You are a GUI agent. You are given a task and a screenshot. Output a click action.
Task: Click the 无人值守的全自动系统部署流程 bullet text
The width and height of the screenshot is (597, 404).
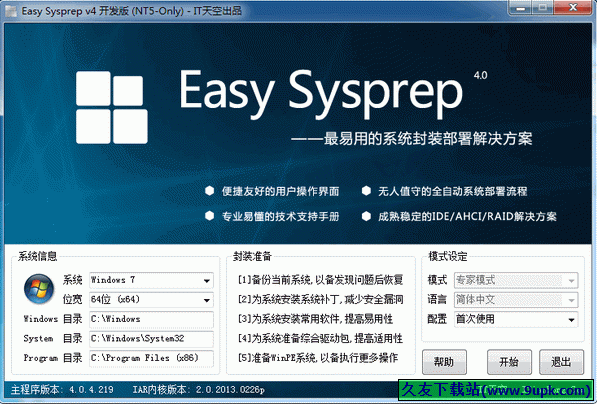pos(453,191)
